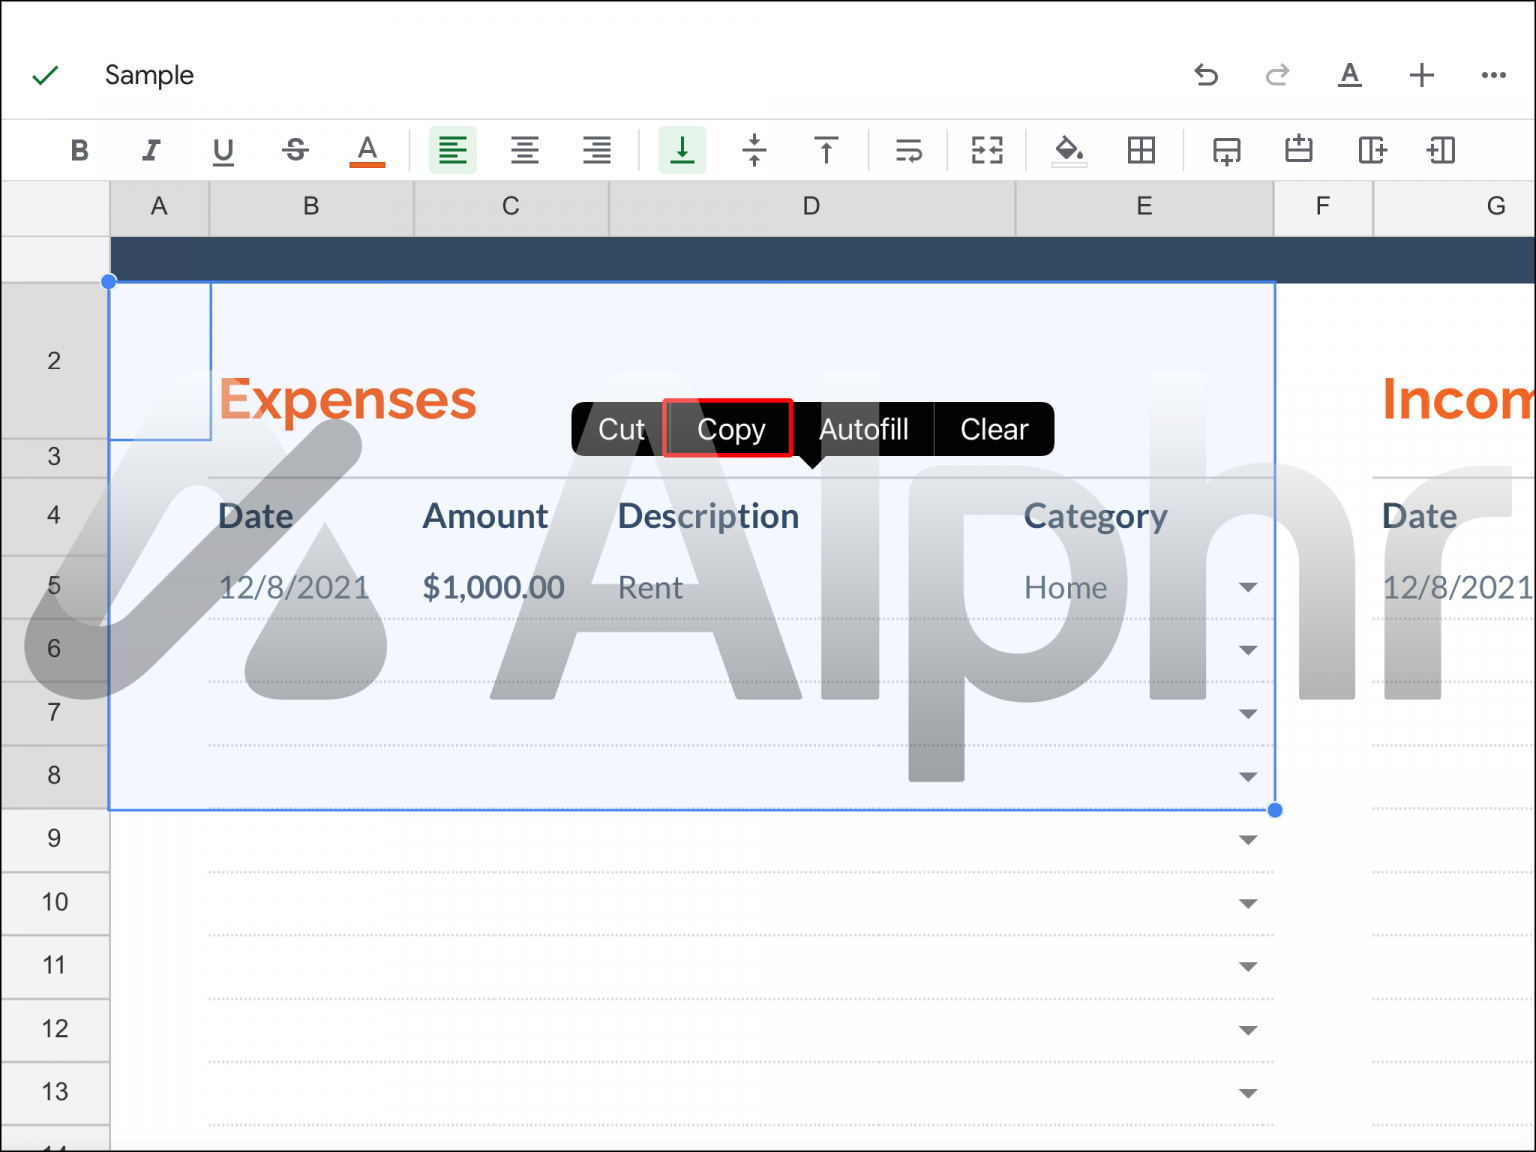
Task: Toggle center text alignment
Action: tap(525, 151)
